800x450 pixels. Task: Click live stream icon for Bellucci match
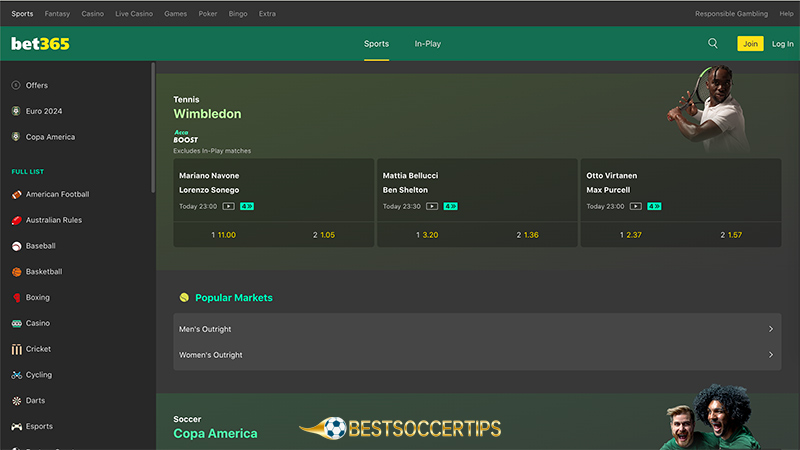pos(432,206)
